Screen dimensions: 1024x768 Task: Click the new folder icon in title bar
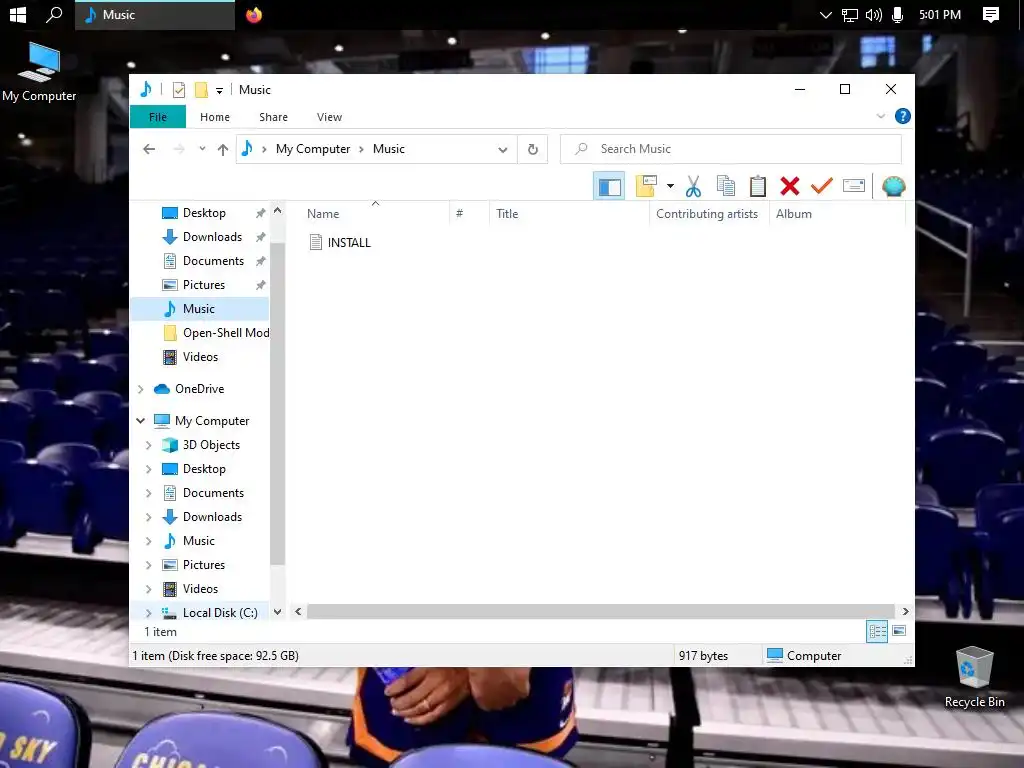click(201, 90)
